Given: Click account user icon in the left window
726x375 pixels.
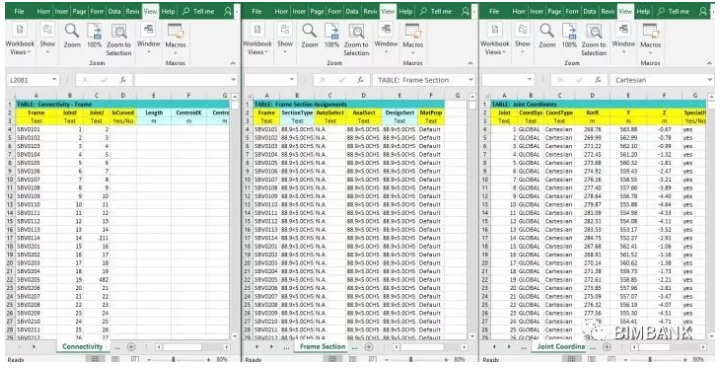Looking at the screenshot, I should point(228,12).
